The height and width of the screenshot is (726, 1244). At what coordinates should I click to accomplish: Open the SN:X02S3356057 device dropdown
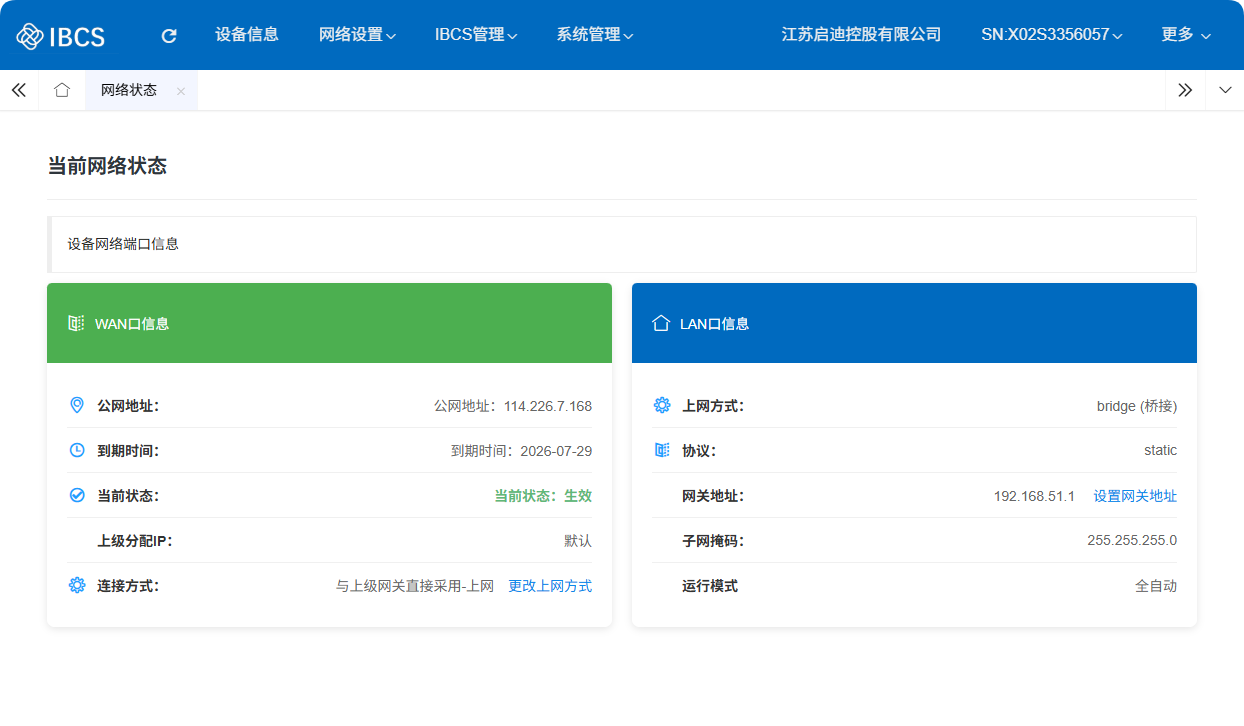1051,35
